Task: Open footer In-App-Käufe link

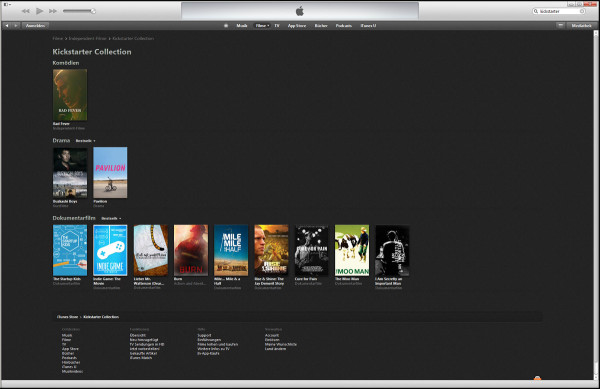Action: [209, 353]
